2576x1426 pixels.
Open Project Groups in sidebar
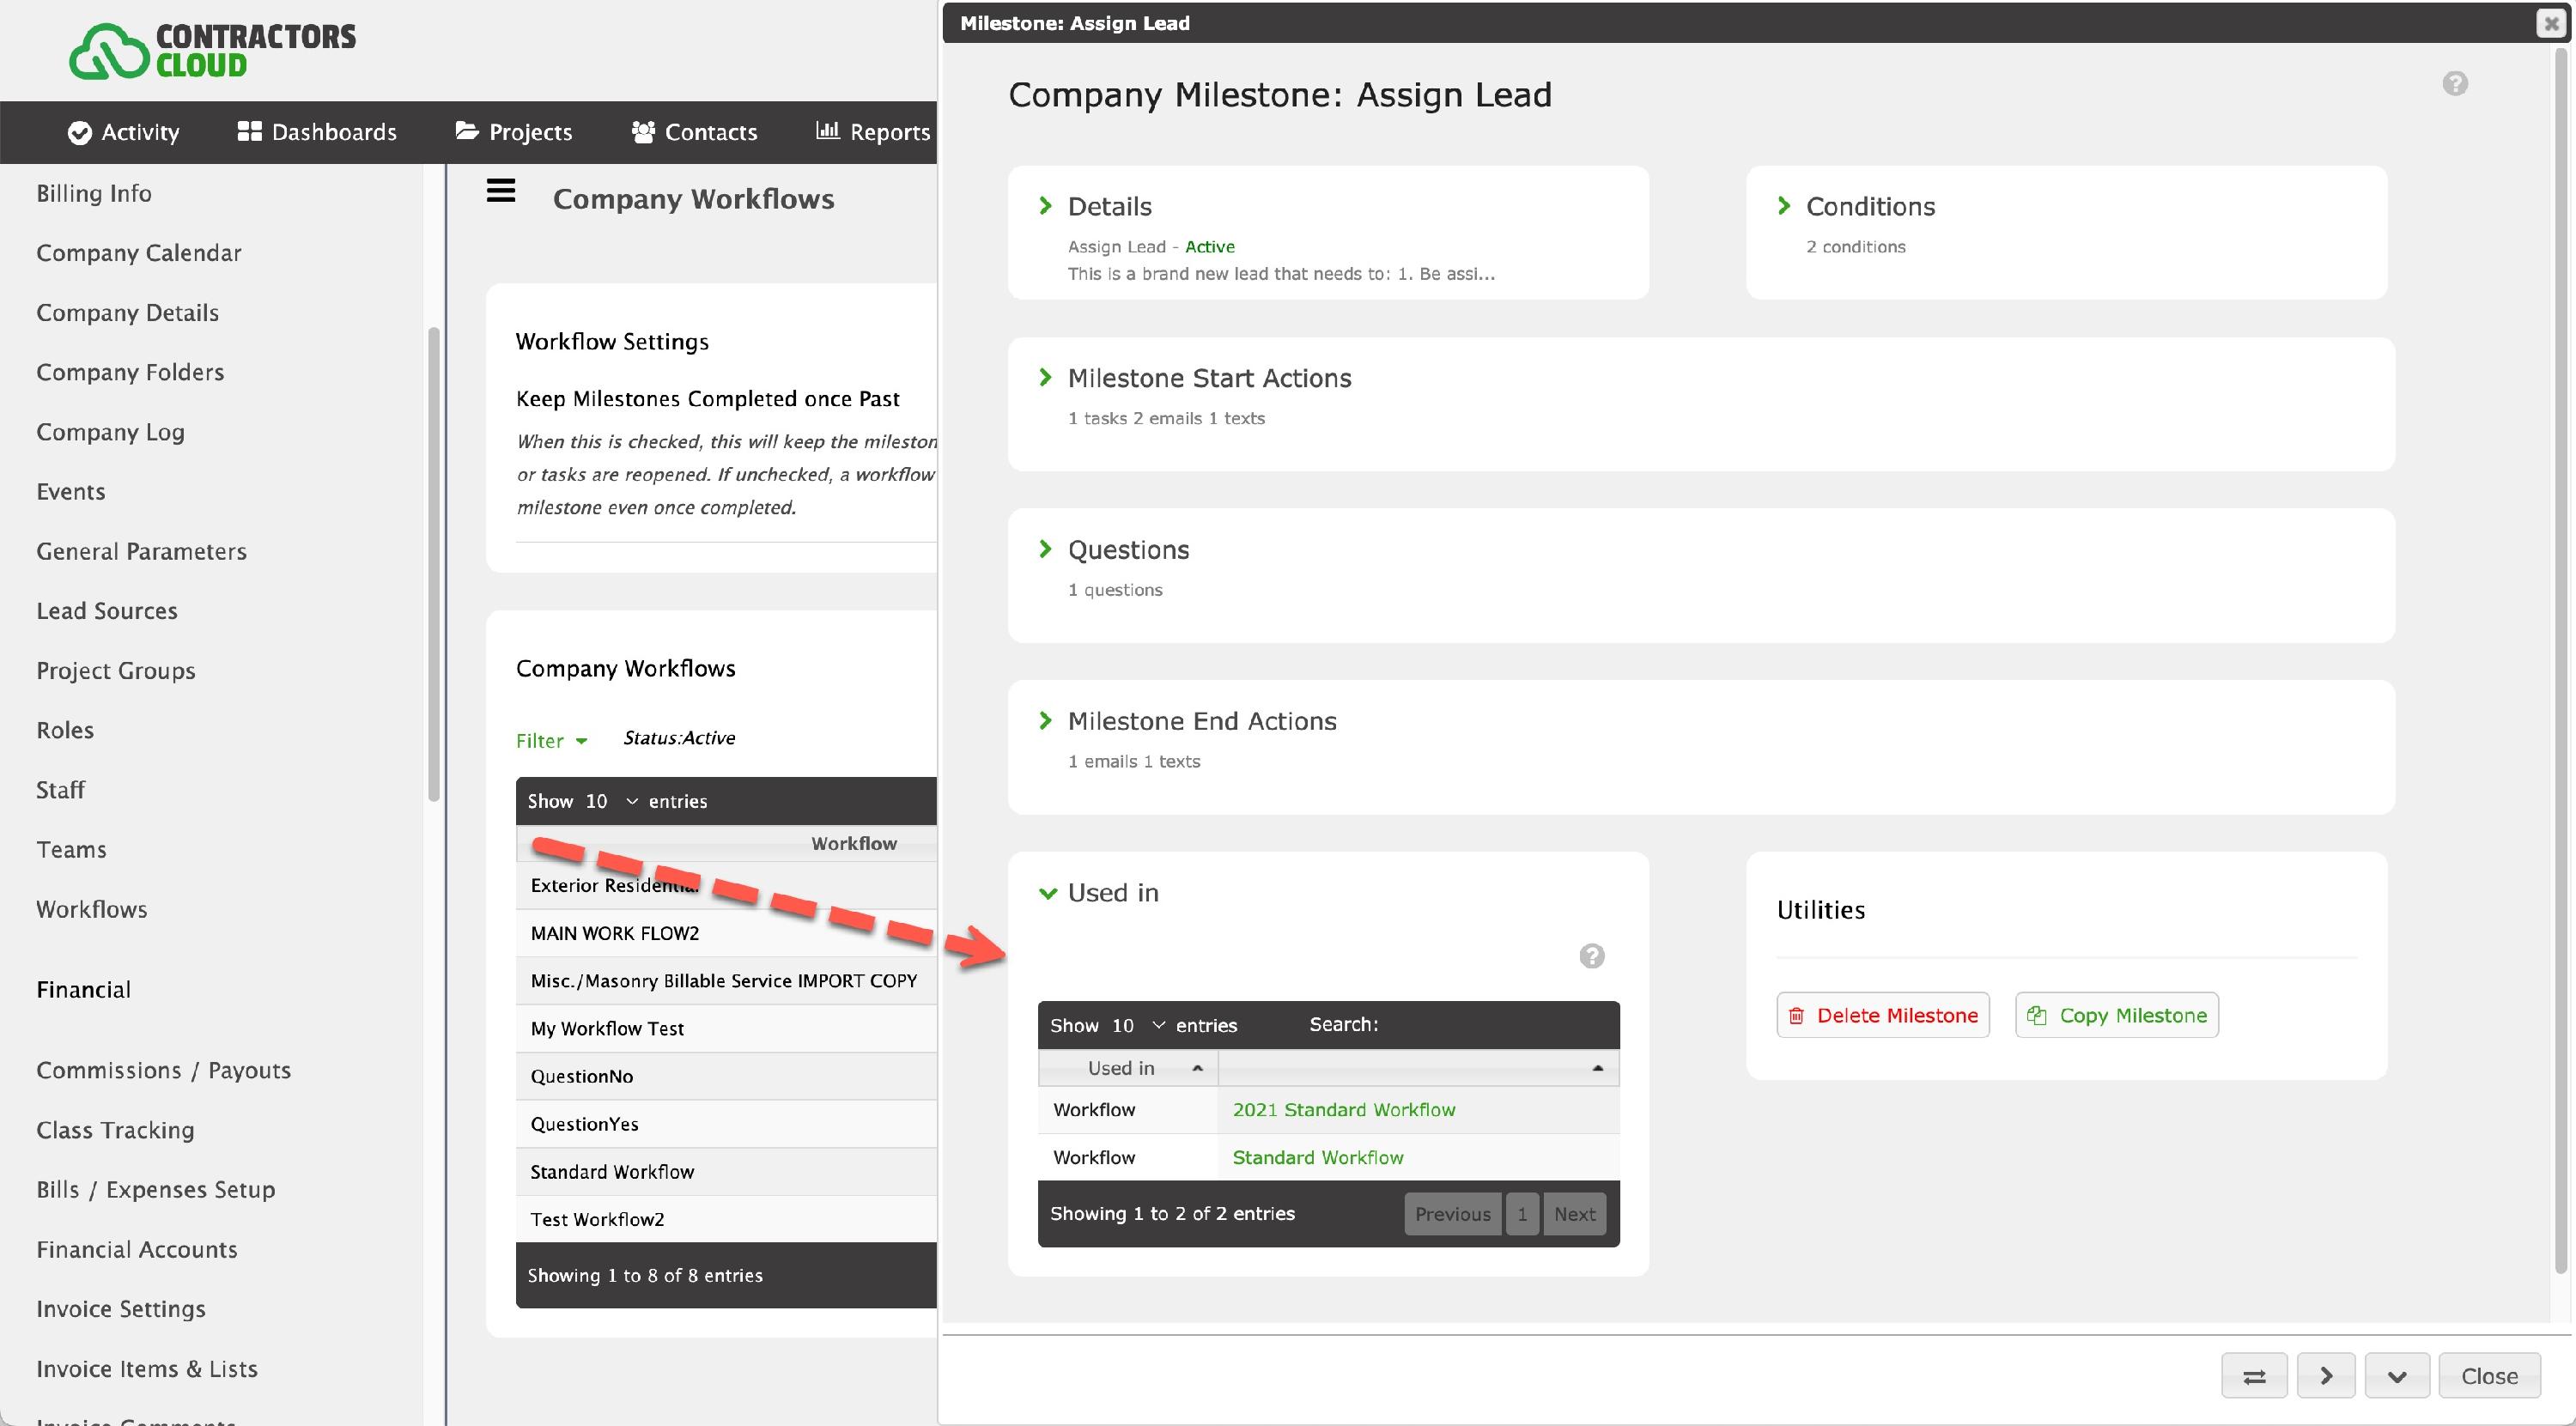(x=116, y=671)
